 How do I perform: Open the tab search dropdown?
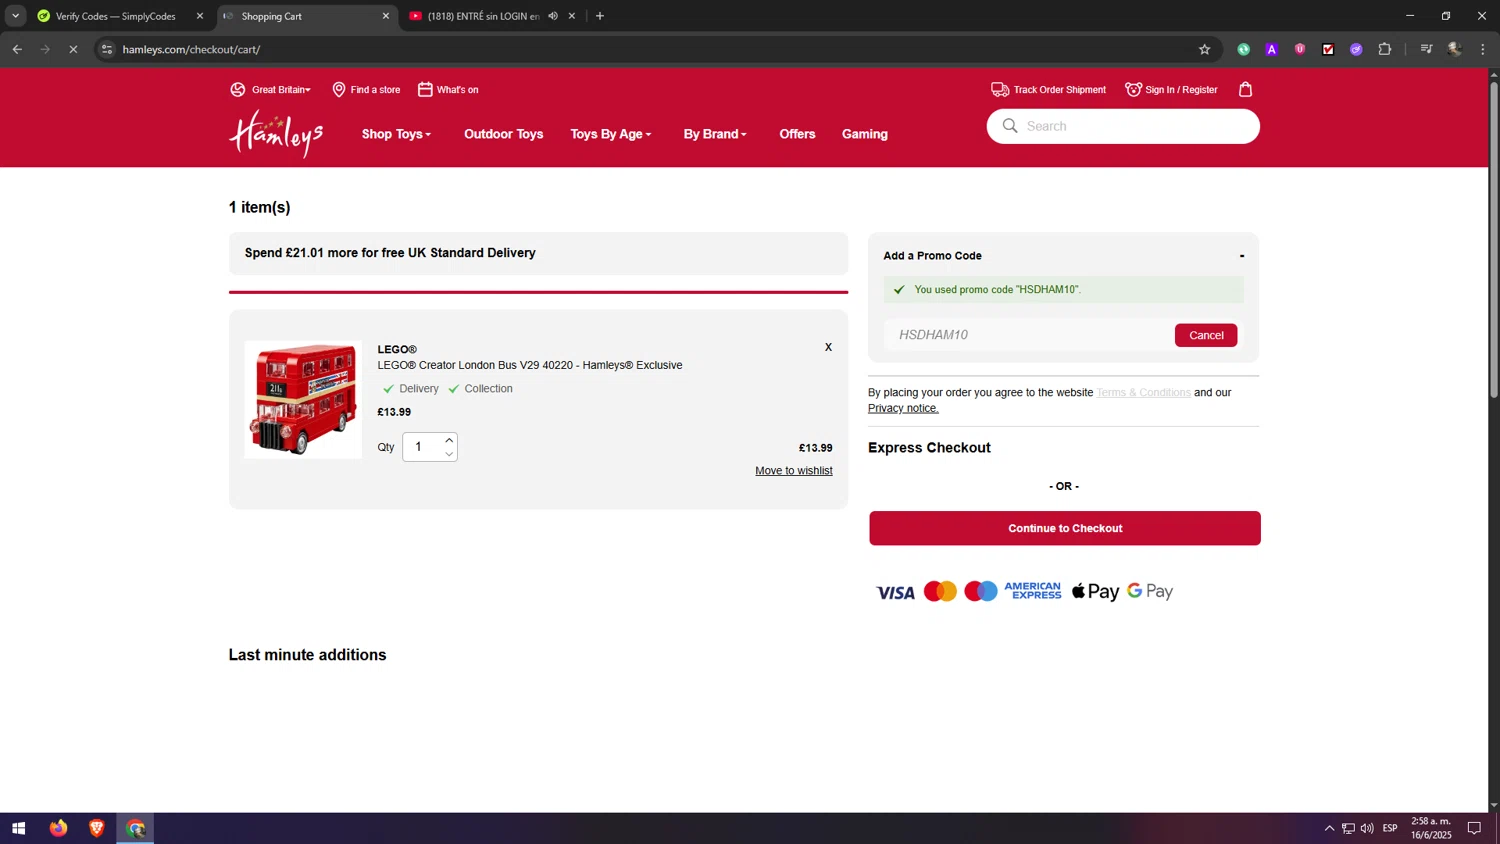15,16
